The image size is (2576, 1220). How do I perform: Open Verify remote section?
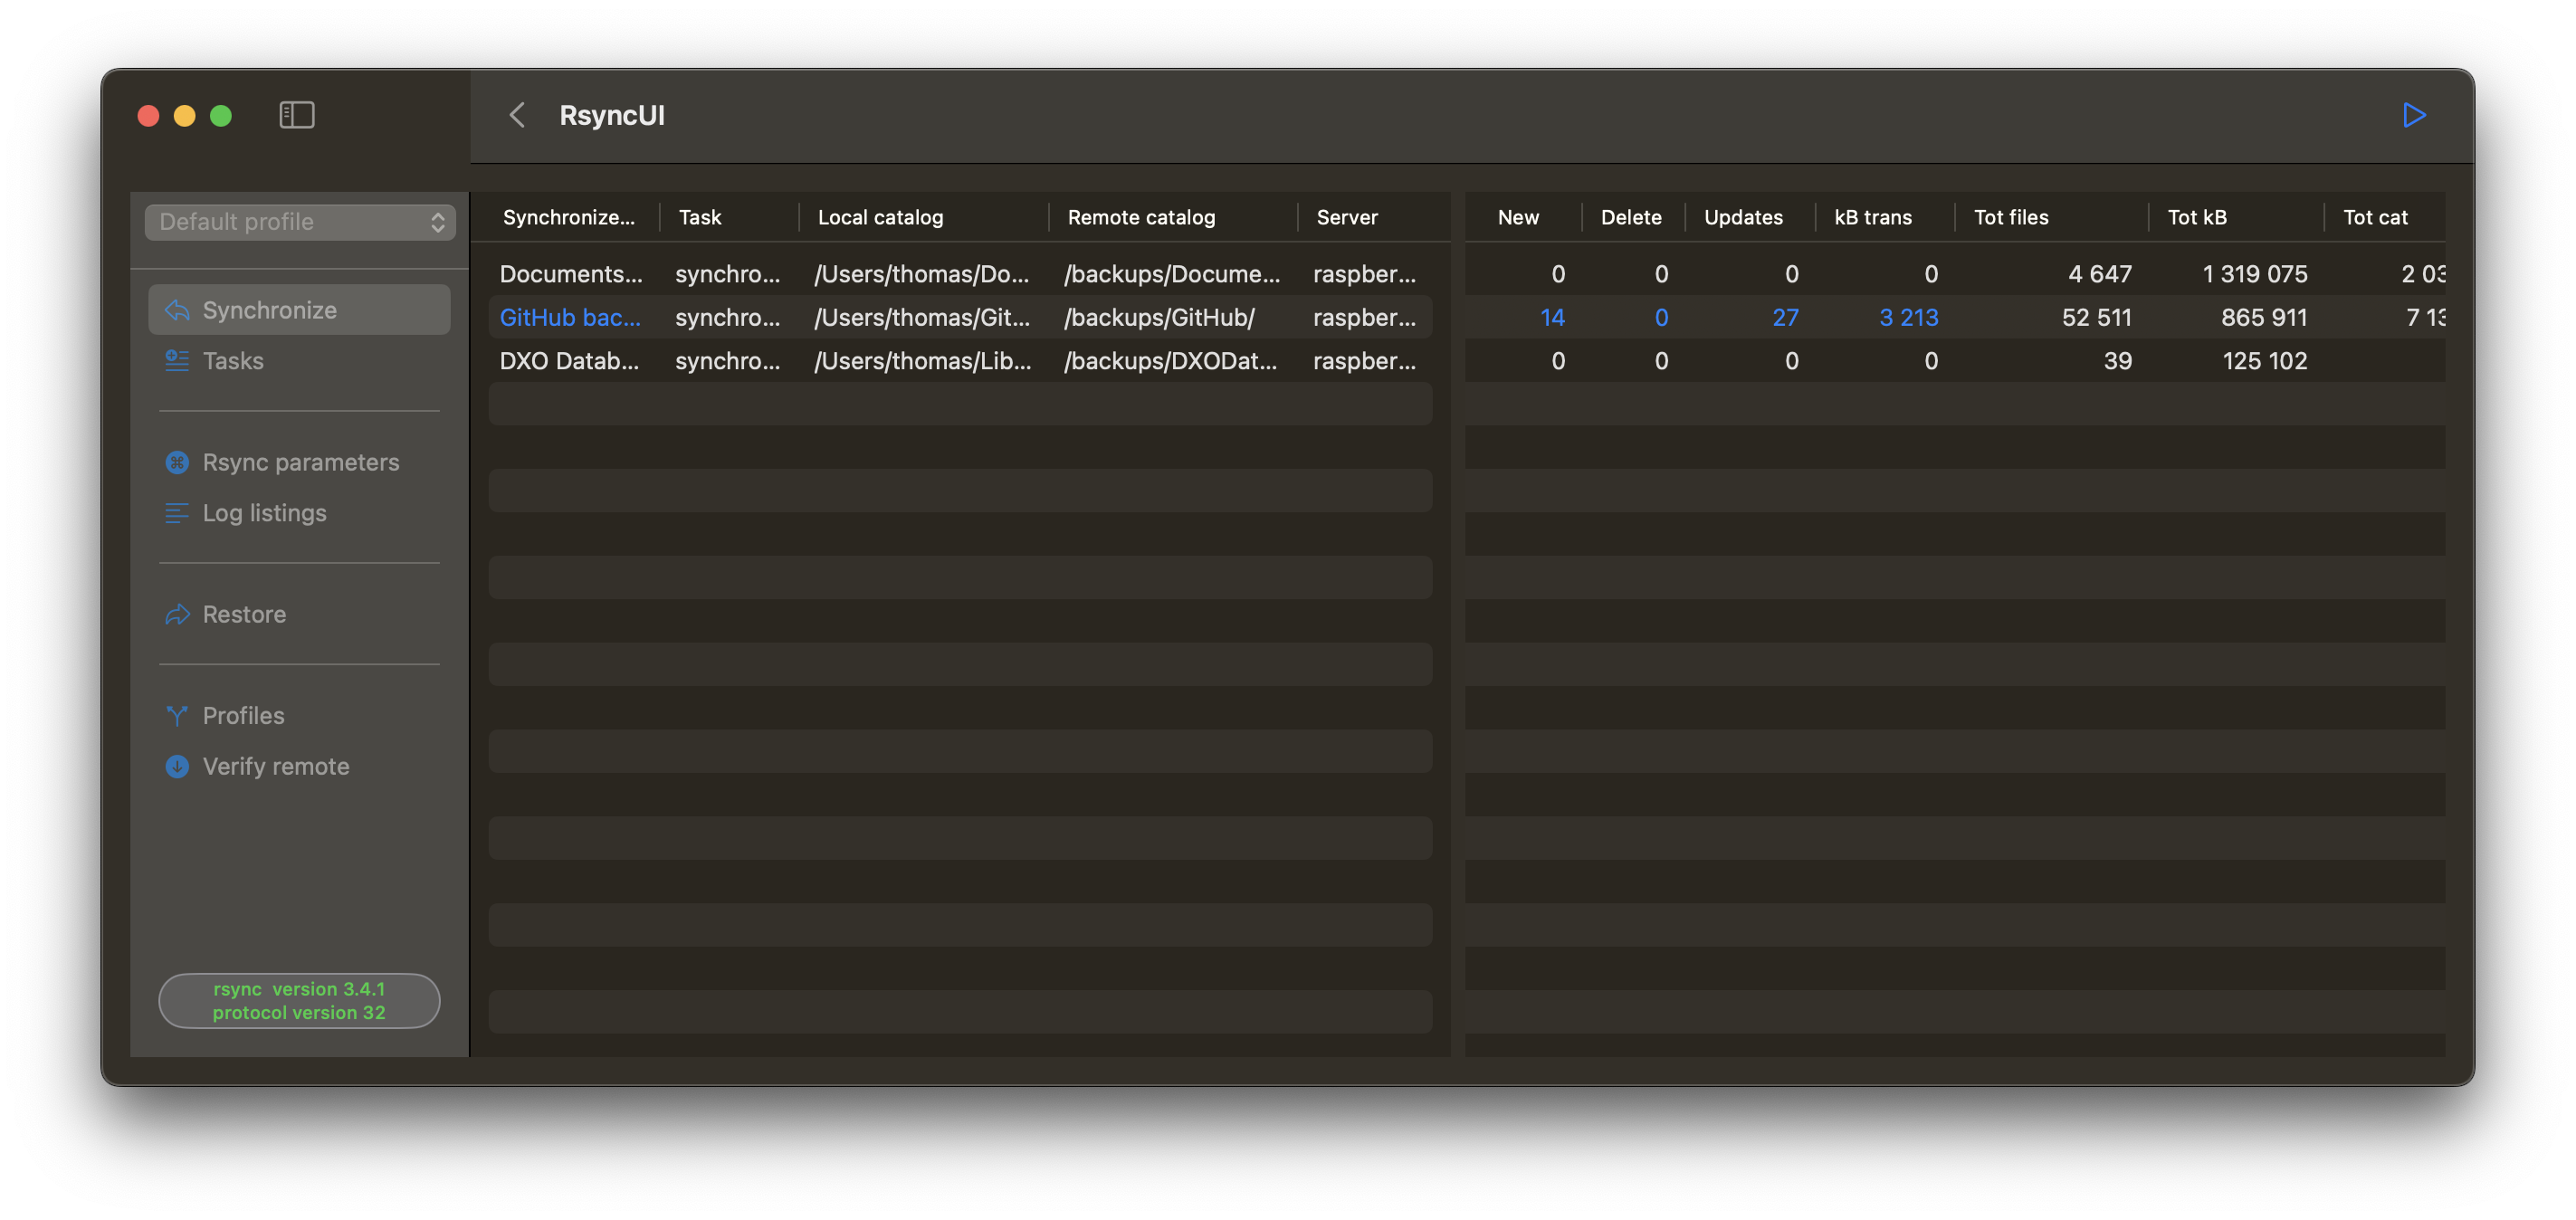[x=299, y=766]
